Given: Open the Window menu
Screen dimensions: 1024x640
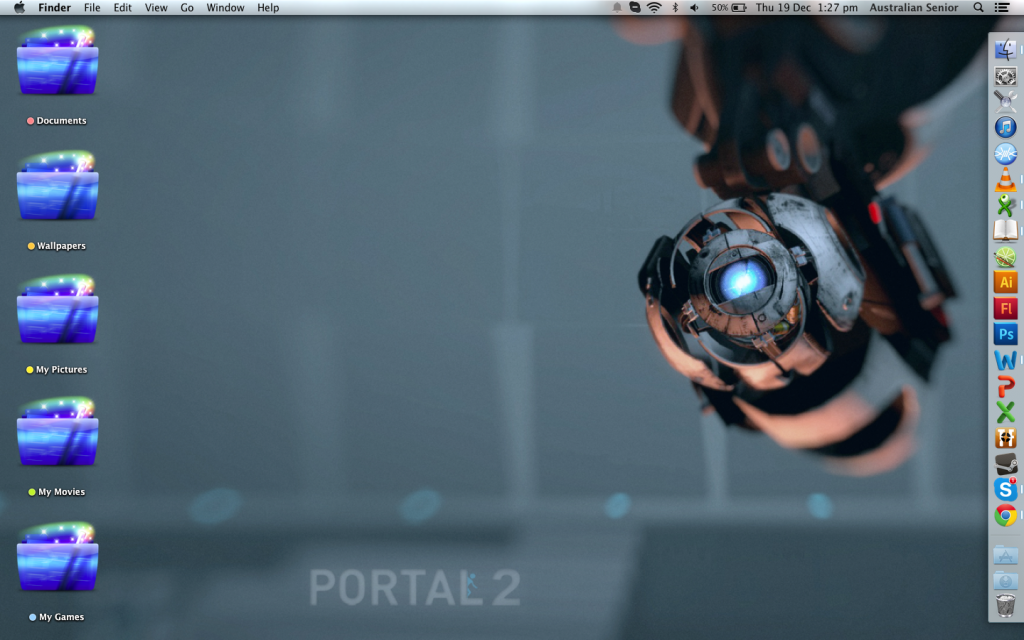Looking at the screenshot, I should click(225, 8).
